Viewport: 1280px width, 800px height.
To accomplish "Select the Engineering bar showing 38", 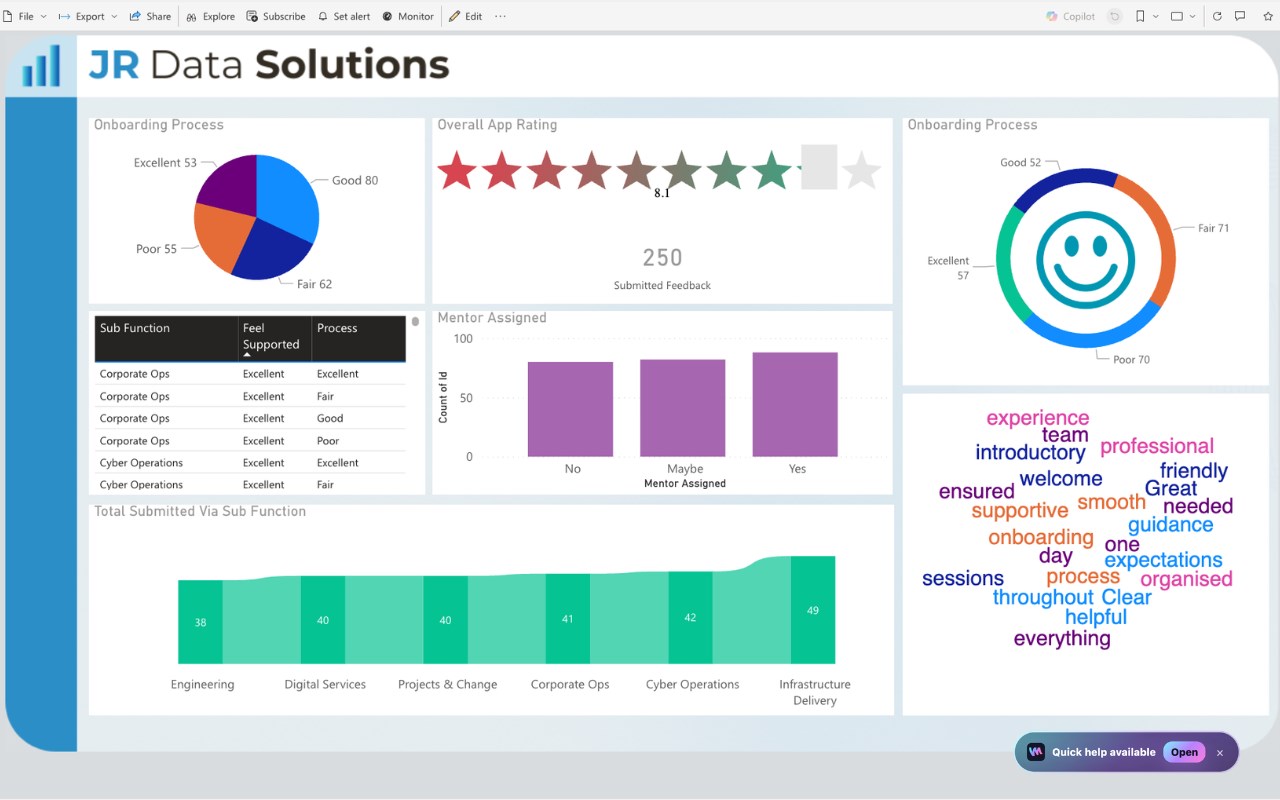I will tap(200, 622).
